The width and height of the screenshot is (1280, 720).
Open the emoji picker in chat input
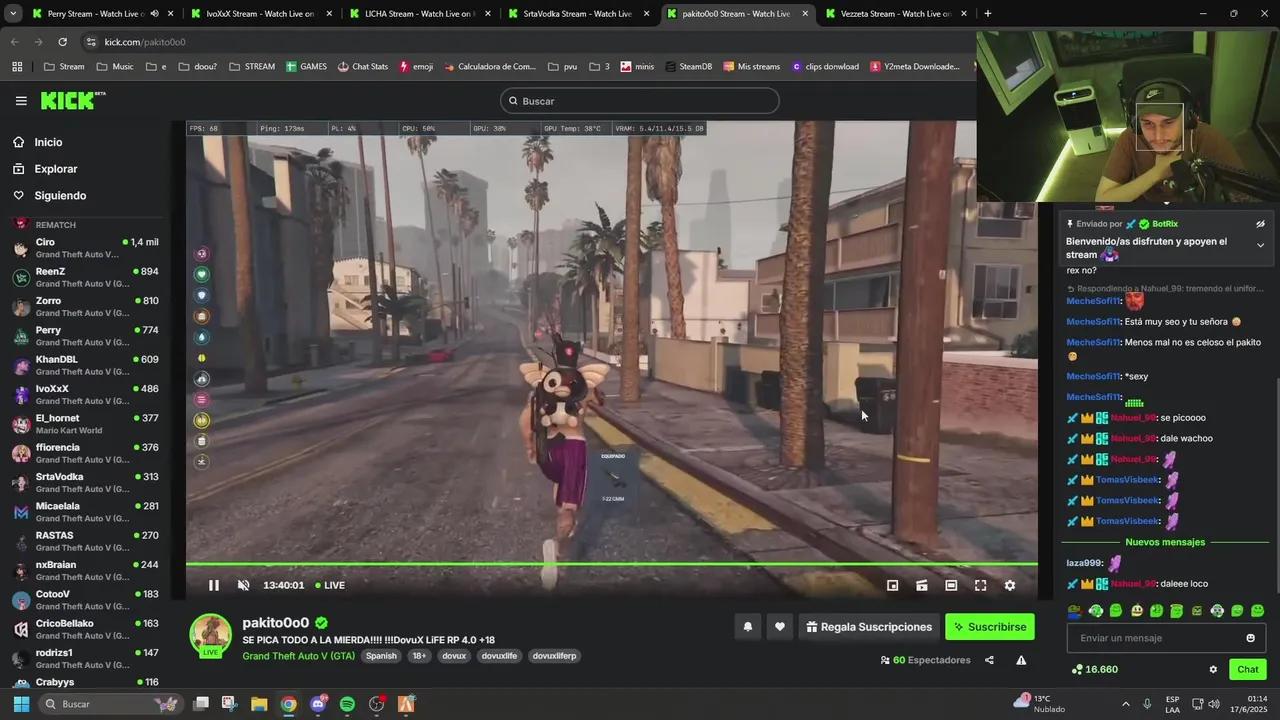coord(1250,638)
